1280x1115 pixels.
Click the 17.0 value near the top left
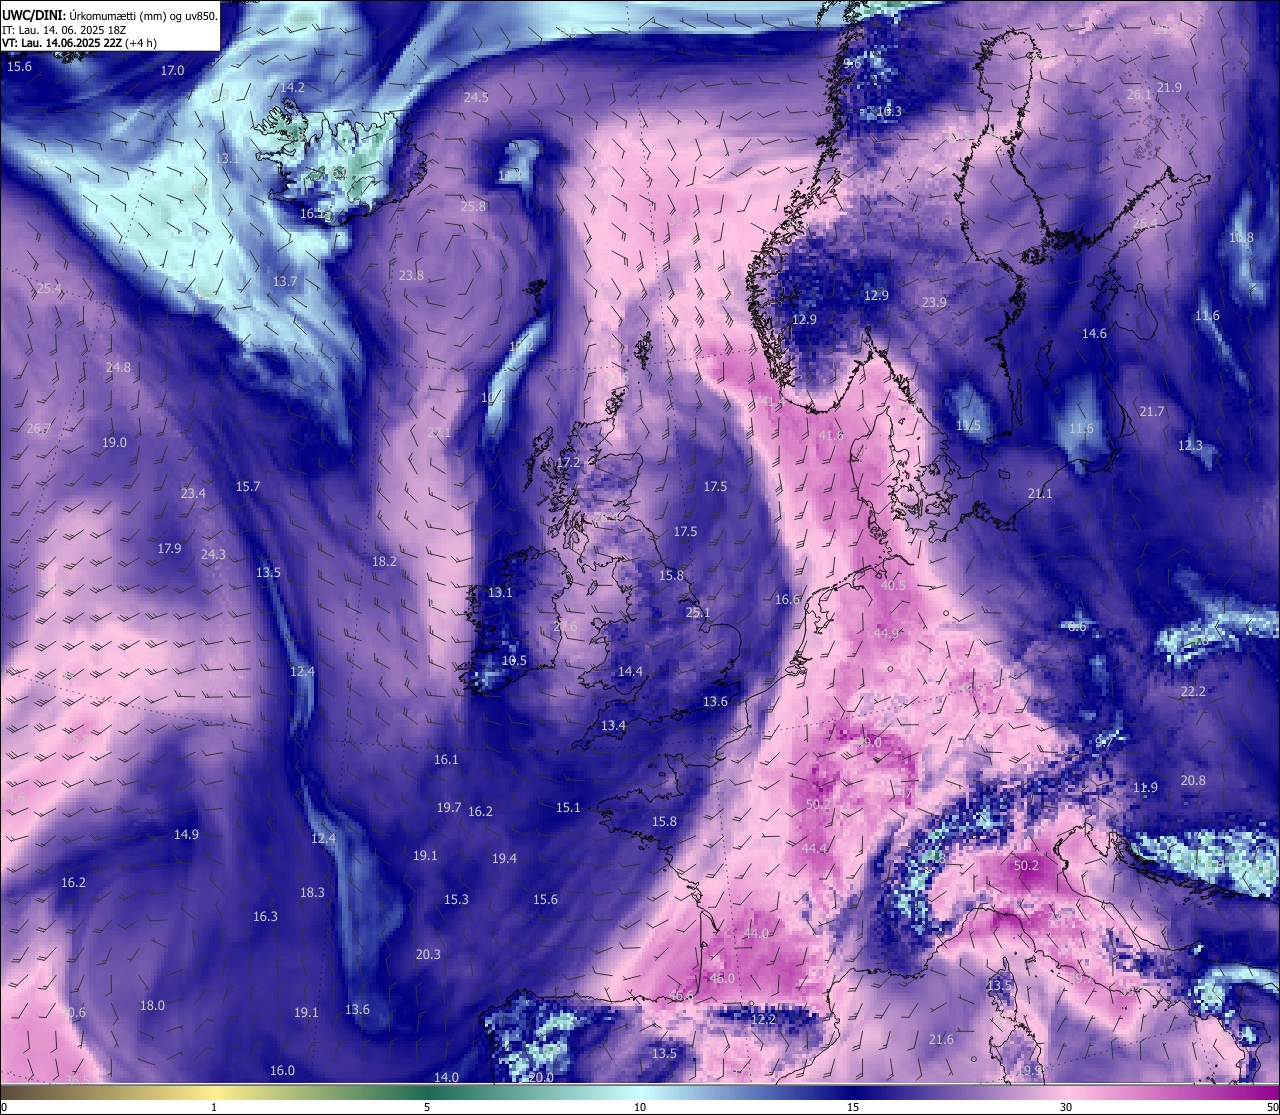point(173,71)
